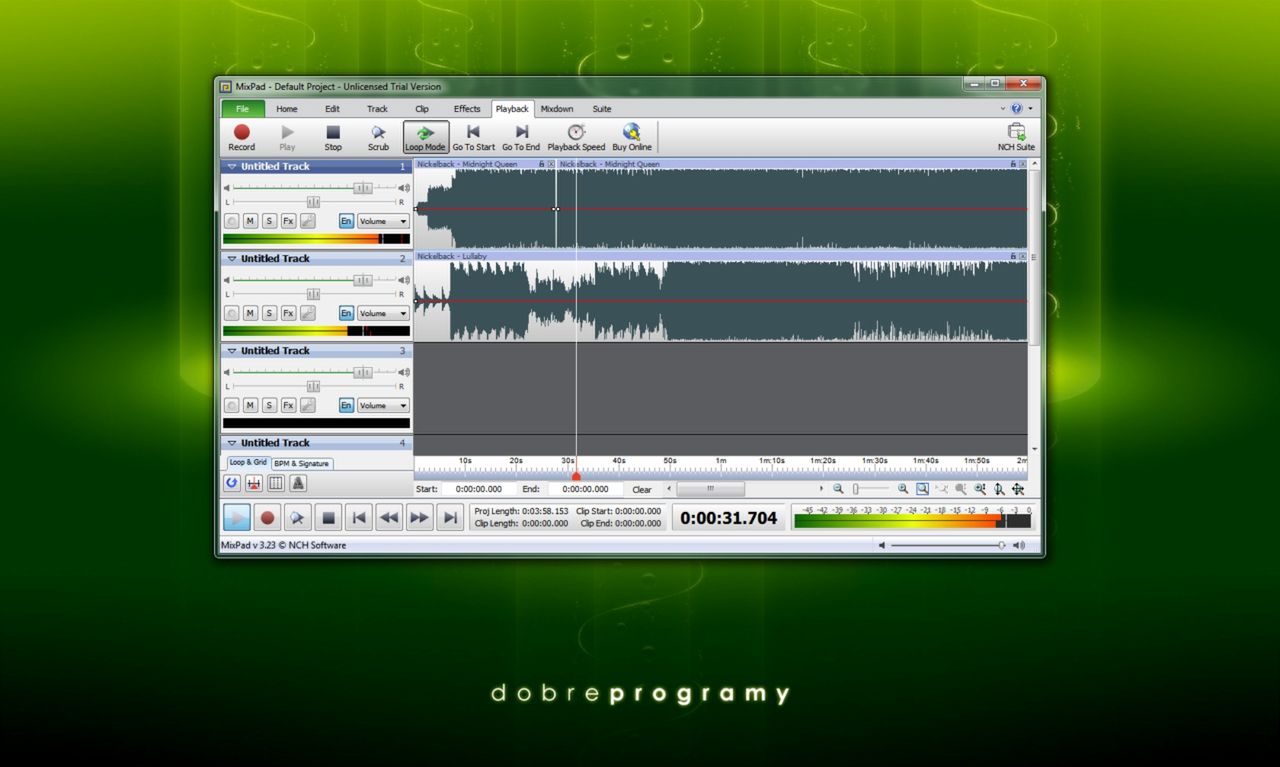Click the track 1 volume slider handle
This screenshot has width=1280, height=767.
363,188
